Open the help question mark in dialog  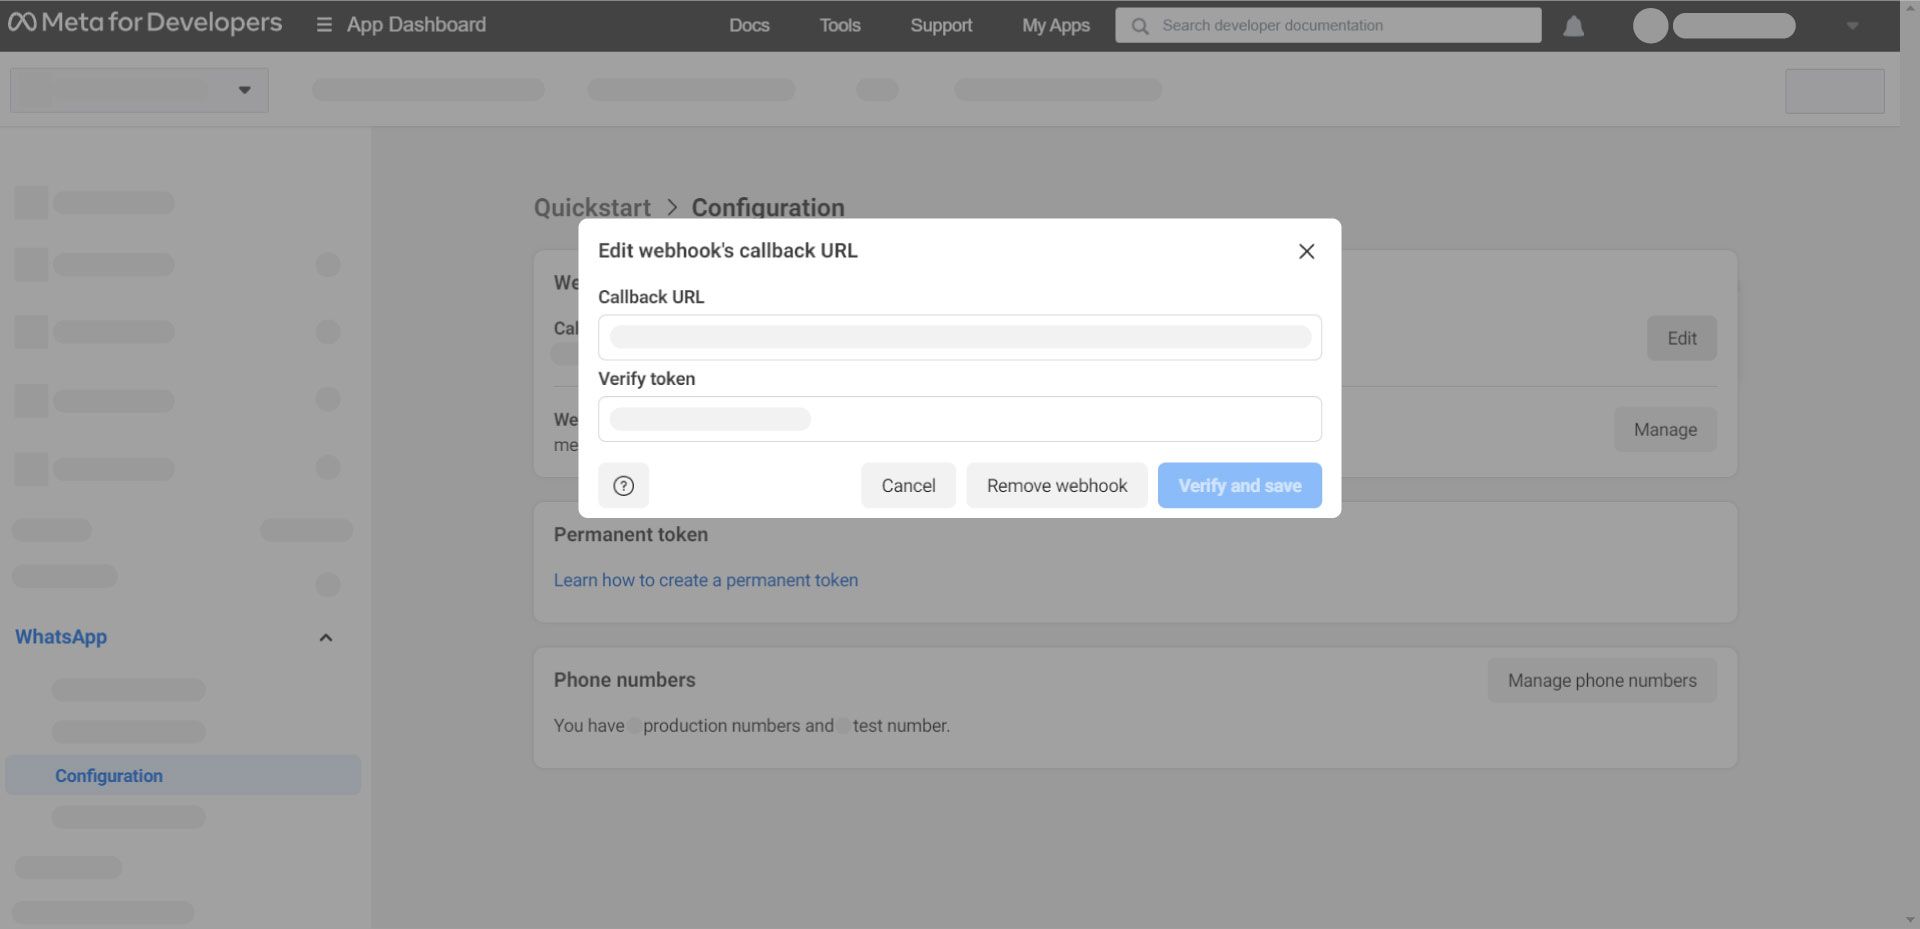coord(623,485)
